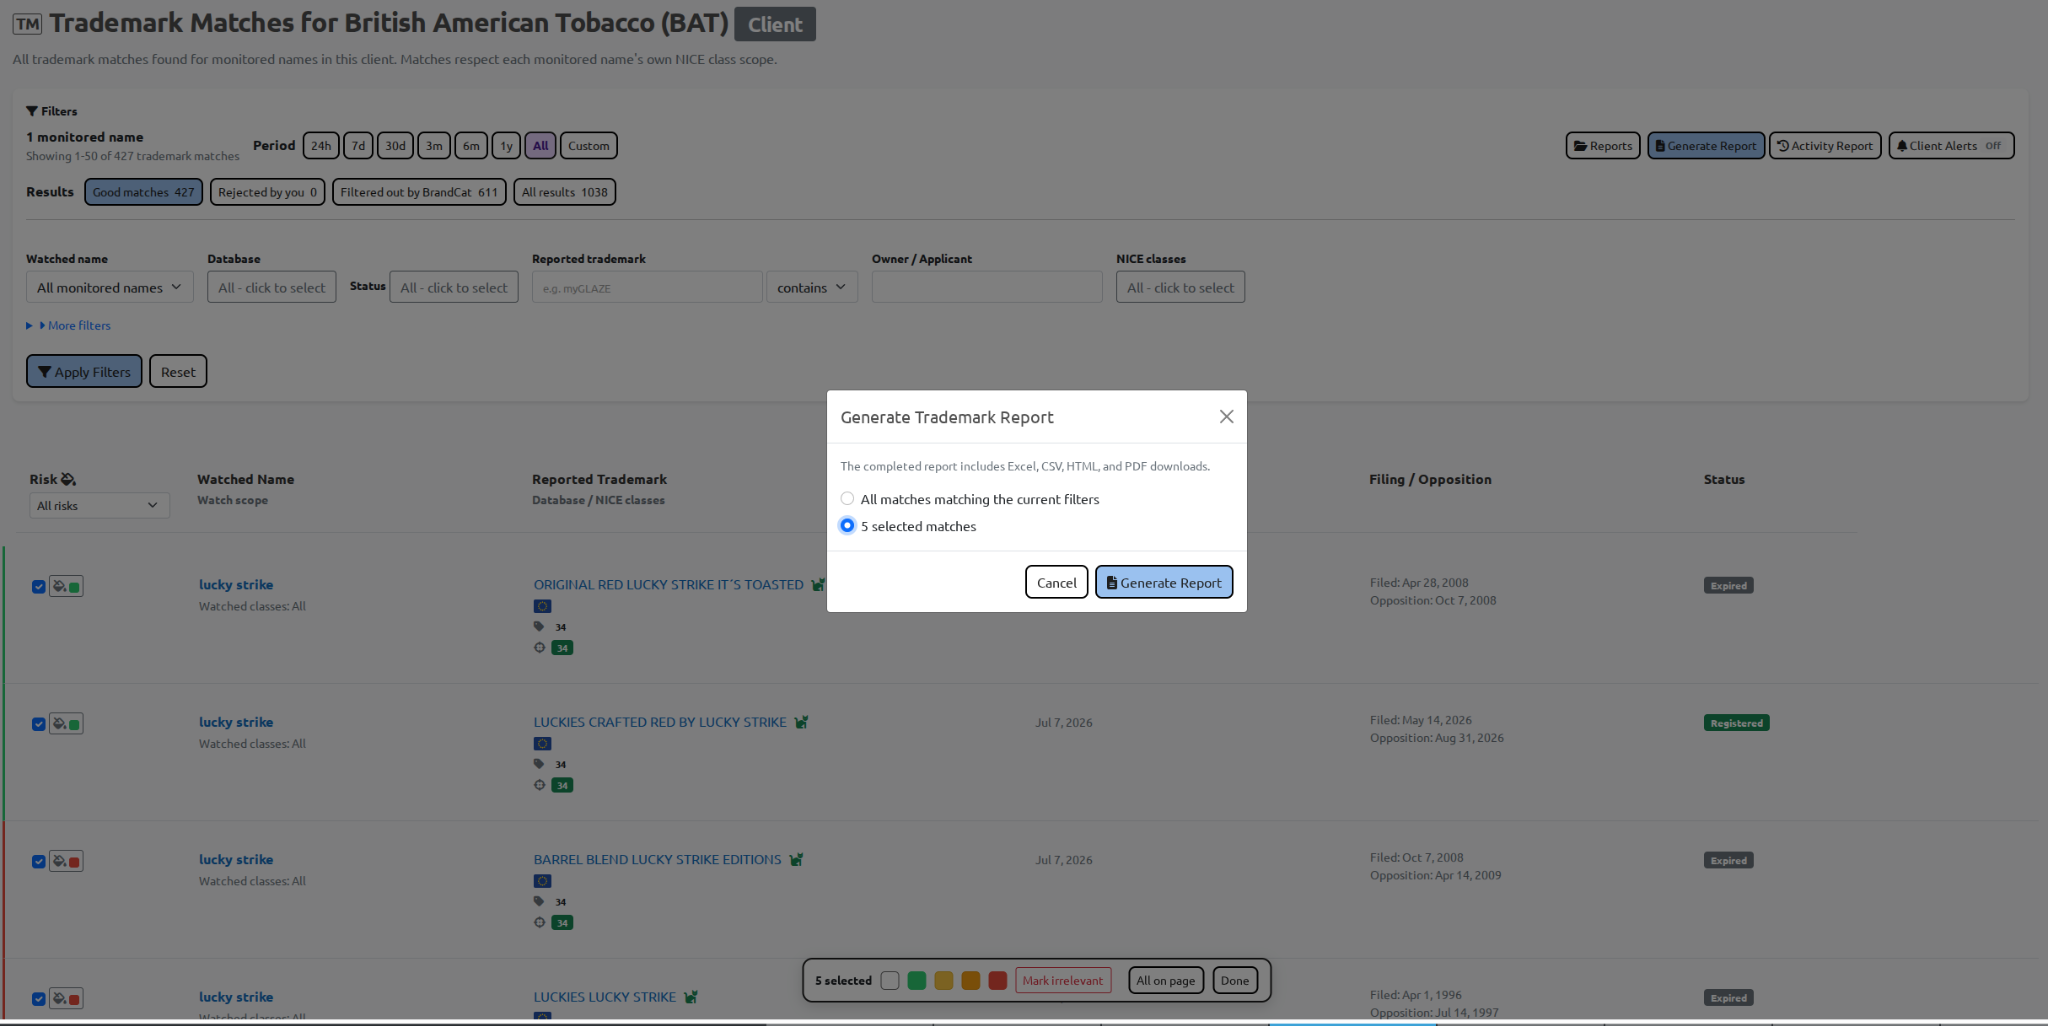
Task: Switch to 'All results 1038' tab
Action: tap(564, 192)
